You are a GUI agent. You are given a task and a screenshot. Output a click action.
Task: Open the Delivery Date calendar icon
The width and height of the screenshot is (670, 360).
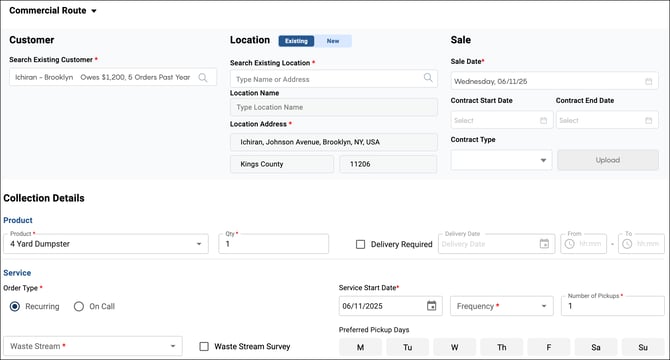pyautogui.click(x=544, y=244)
